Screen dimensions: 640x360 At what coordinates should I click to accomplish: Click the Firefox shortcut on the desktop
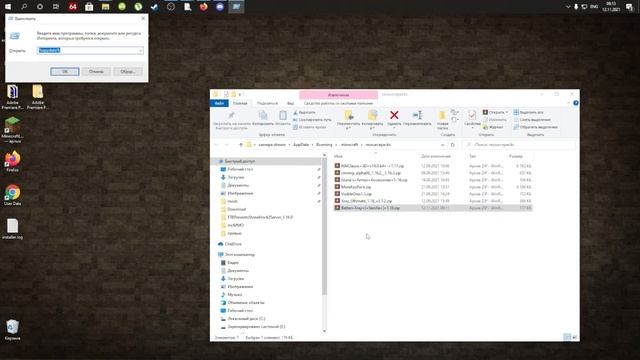pyautogui.click(x=12, y=161)
